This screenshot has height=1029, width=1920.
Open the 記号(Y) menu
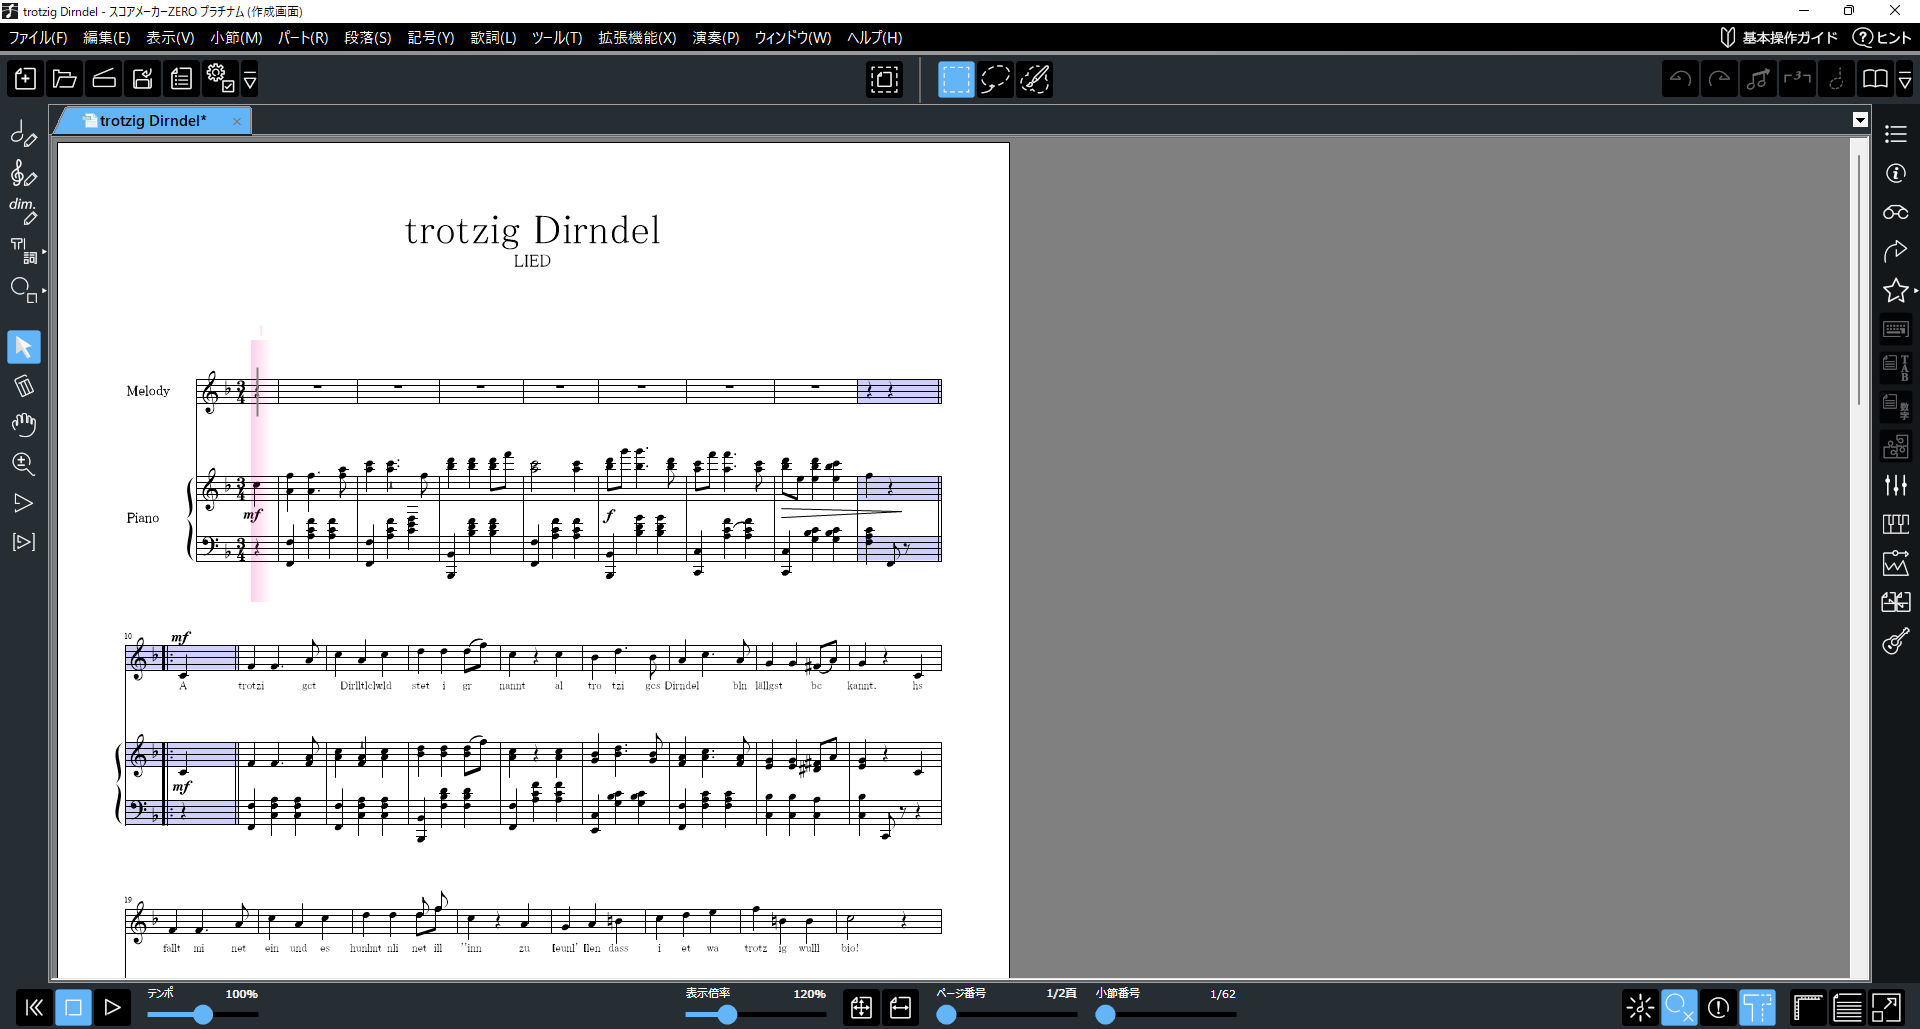tap(431, 37)
